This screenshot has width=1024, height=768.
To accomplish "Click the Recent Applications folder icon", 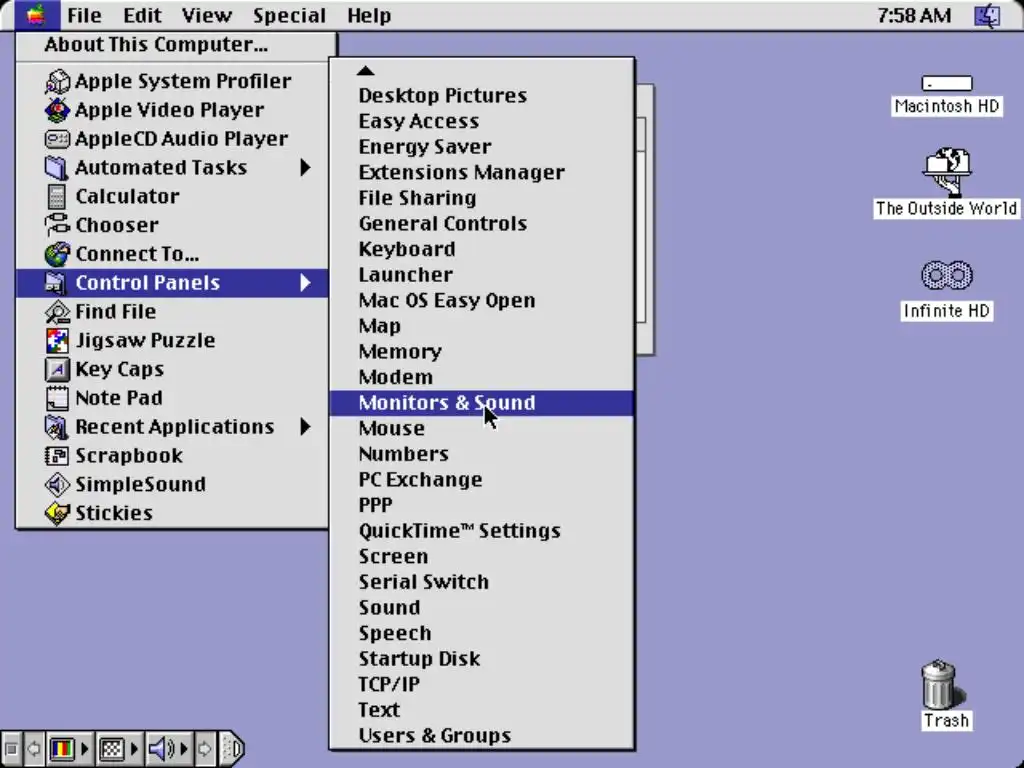I will [57, 426].
